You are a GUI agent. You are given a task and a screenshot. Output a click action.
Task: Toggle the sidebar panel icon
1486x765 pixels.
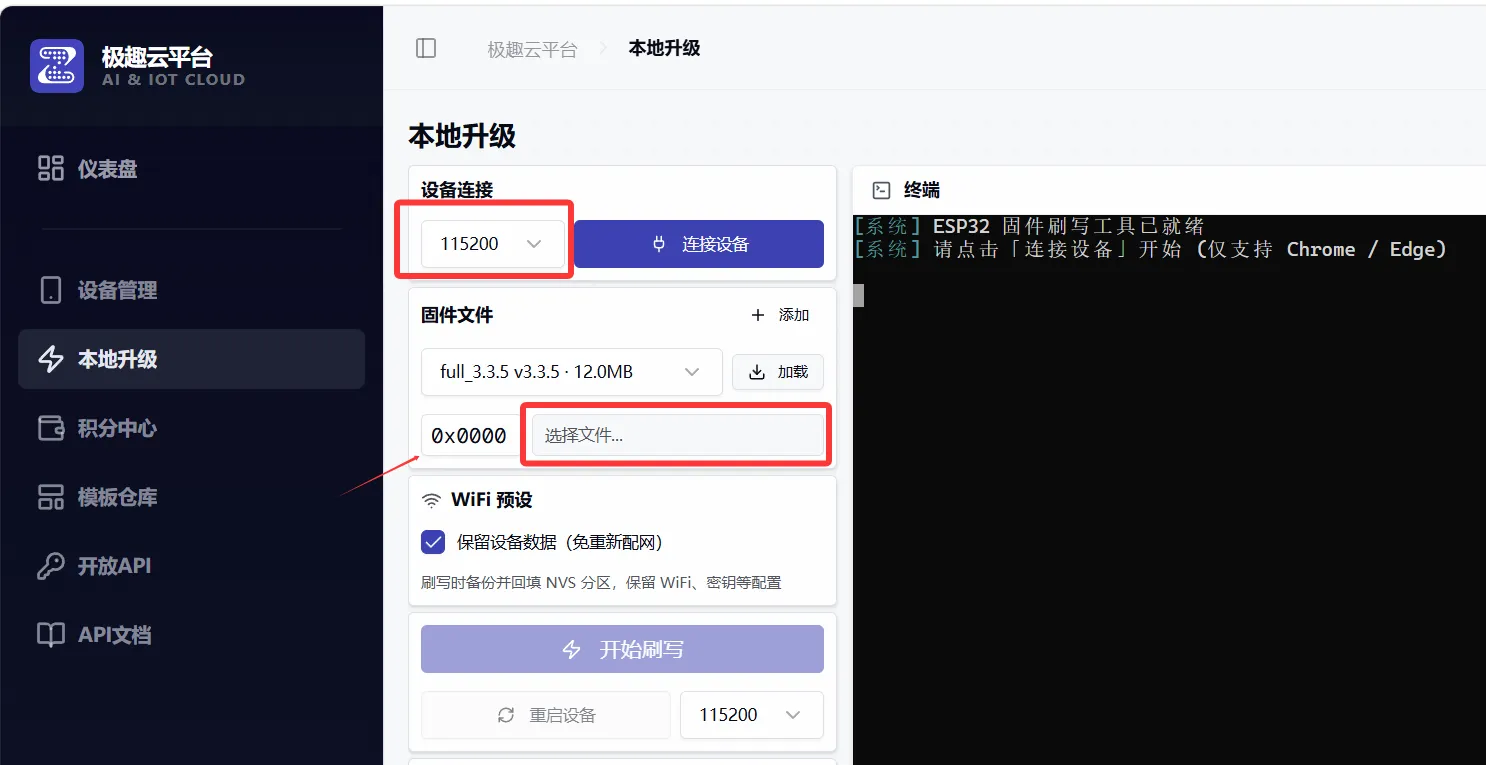(x=426, y=48)
